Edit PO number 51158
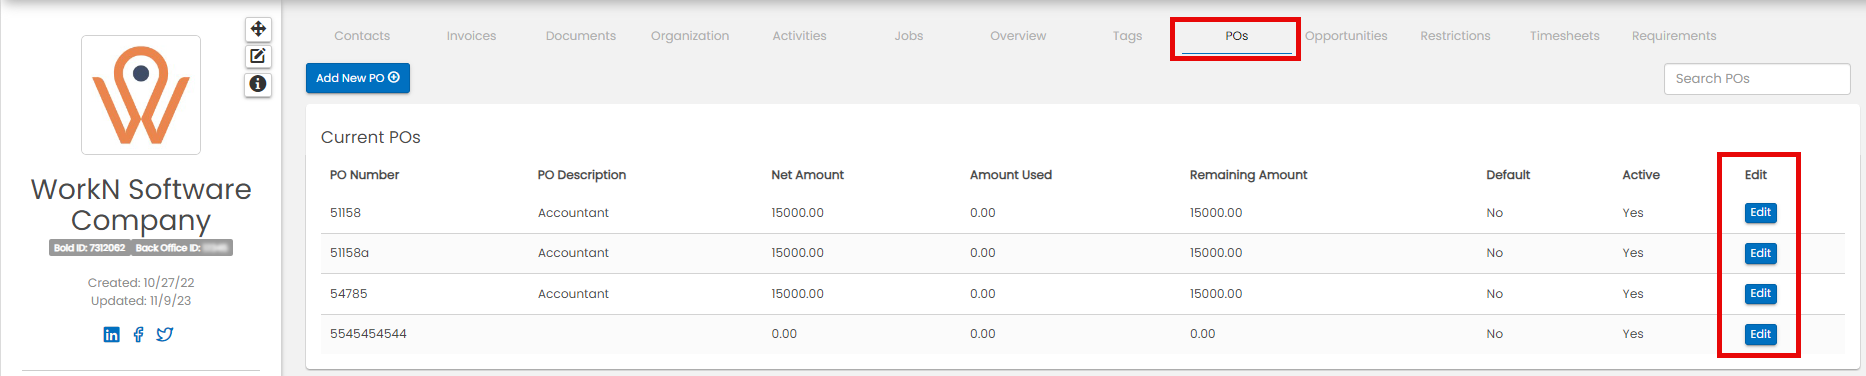This screenshot has width=1866, height=376. 1760,212
